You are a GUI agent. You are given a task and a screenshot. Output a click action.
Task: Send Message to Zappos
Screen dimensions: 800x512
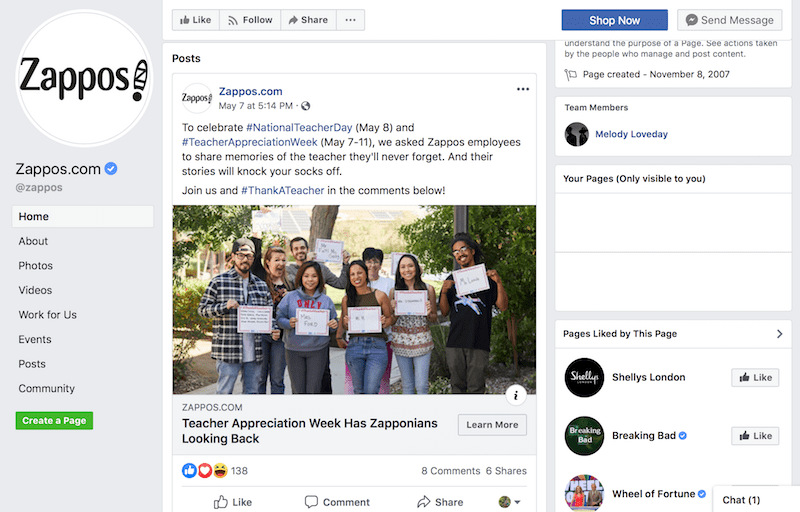click(730, 20)
